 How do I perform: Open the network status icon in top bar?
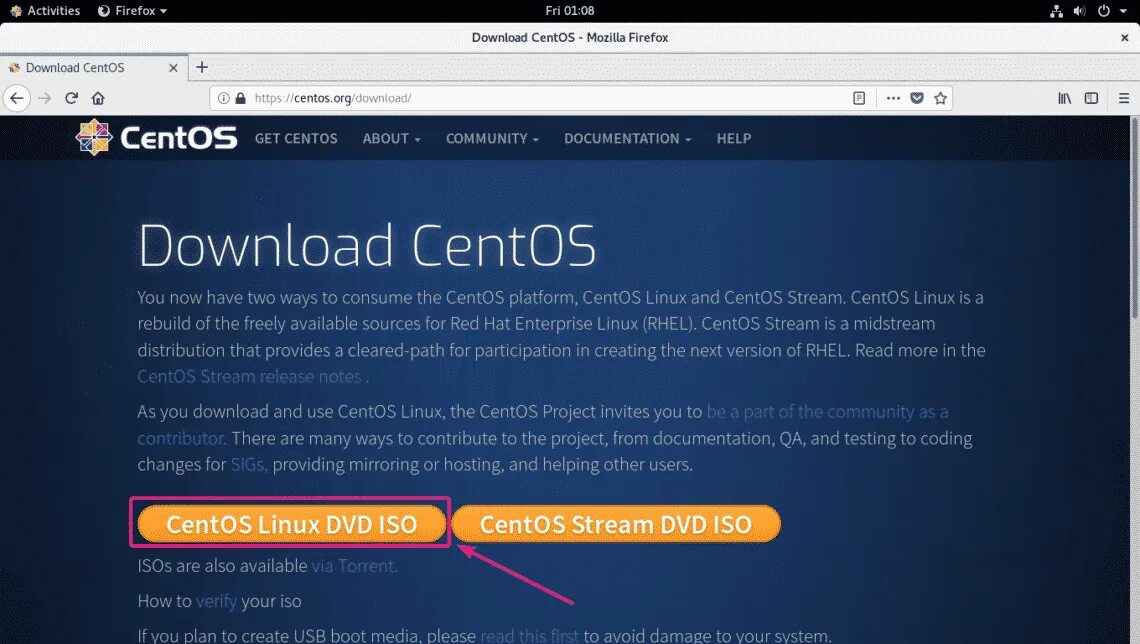point(1056,11)
